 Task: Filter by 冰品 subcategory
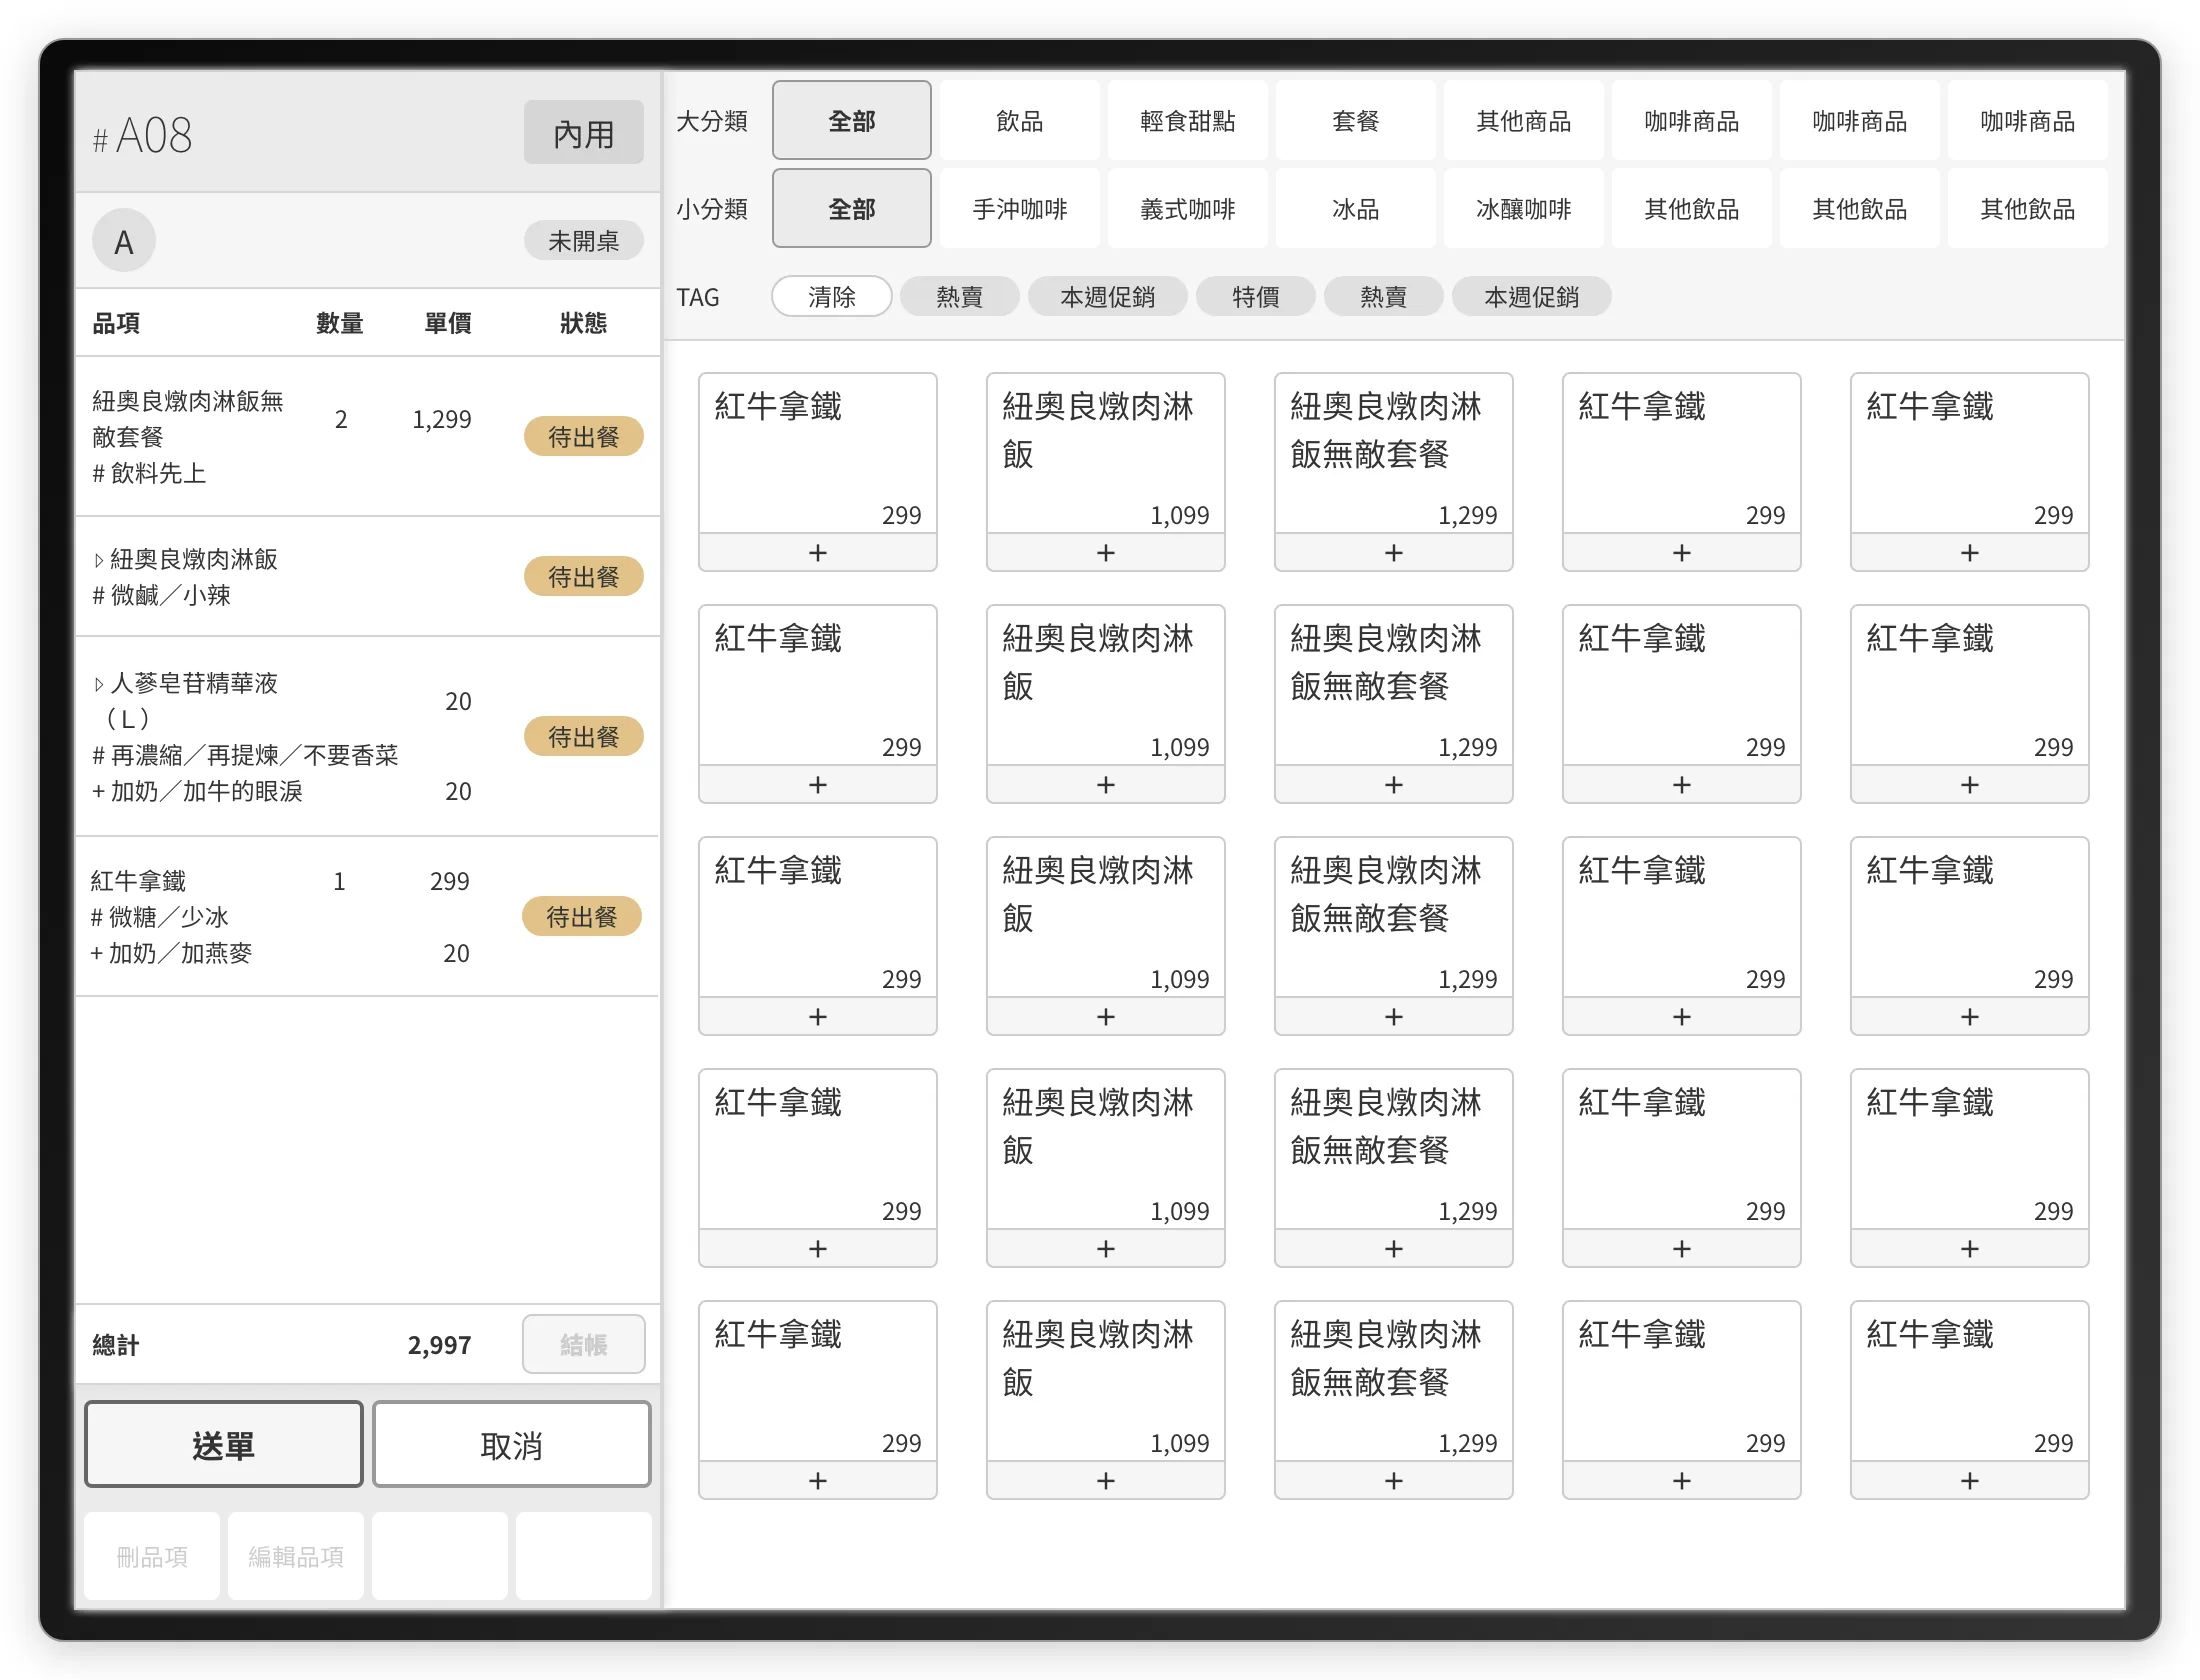pyautogui.click(x=1355, y=209)
